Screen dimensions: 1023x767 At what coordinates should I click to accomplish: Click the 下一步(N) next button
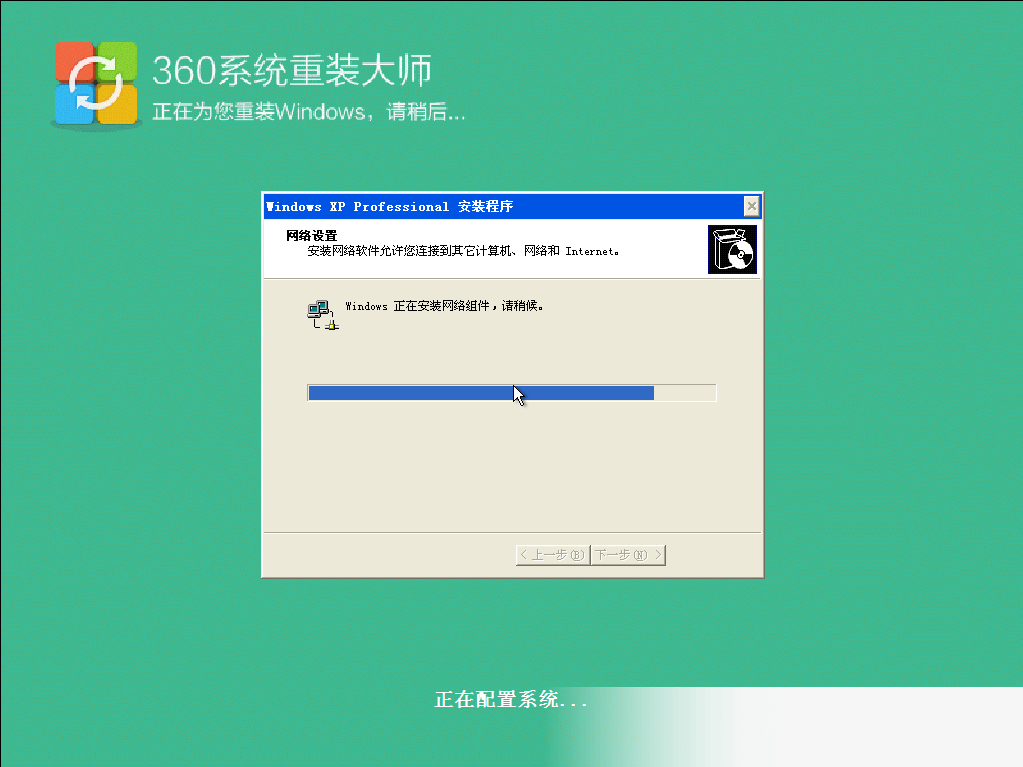[628, 555]
